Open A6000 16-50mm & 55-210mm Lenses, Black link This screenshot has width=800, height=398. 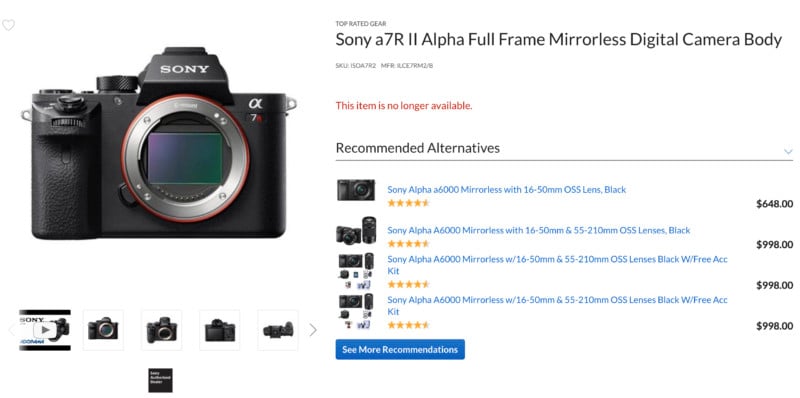[538, 230]
